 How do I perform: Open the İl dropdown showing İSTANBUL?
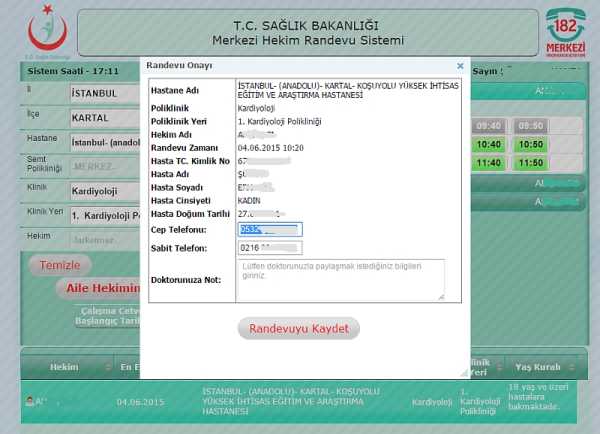pos(105,93)
